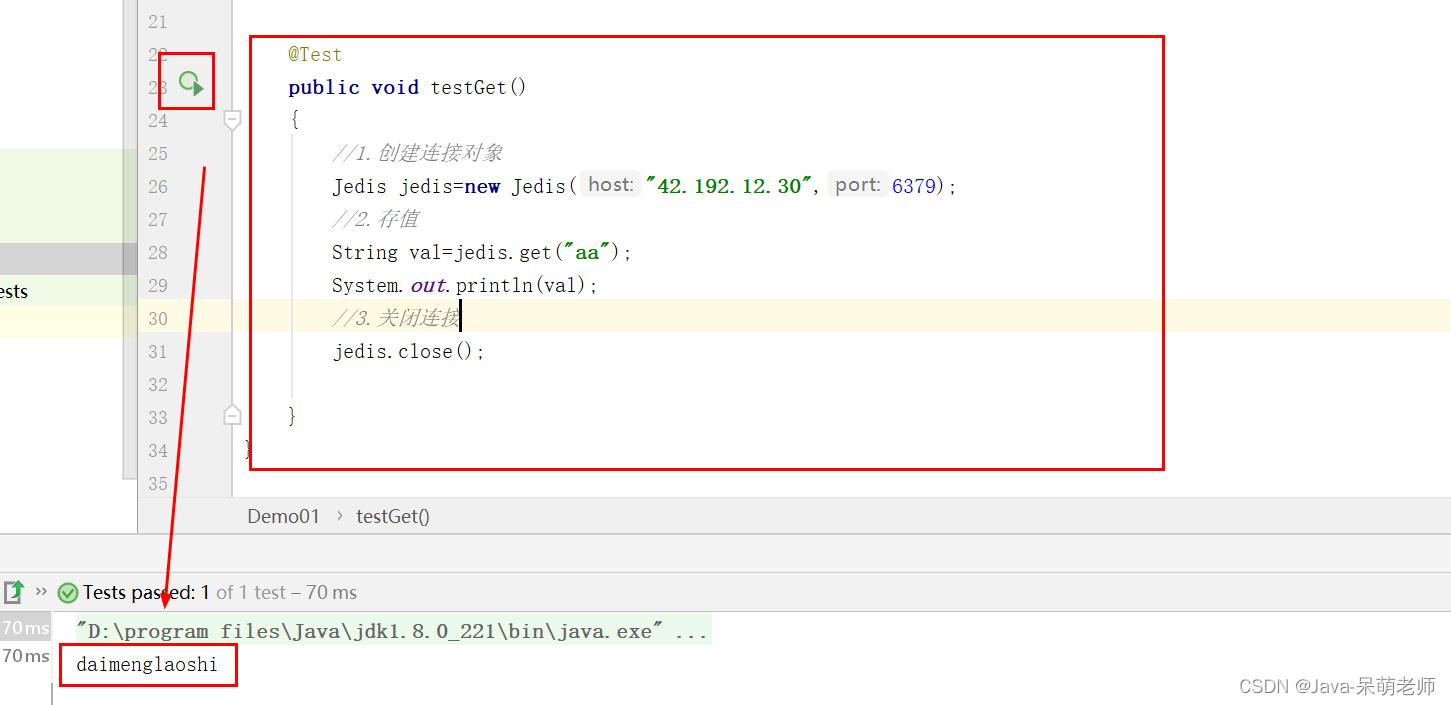Collapse testGet method using line 24 fold marker

pos(232,120)
